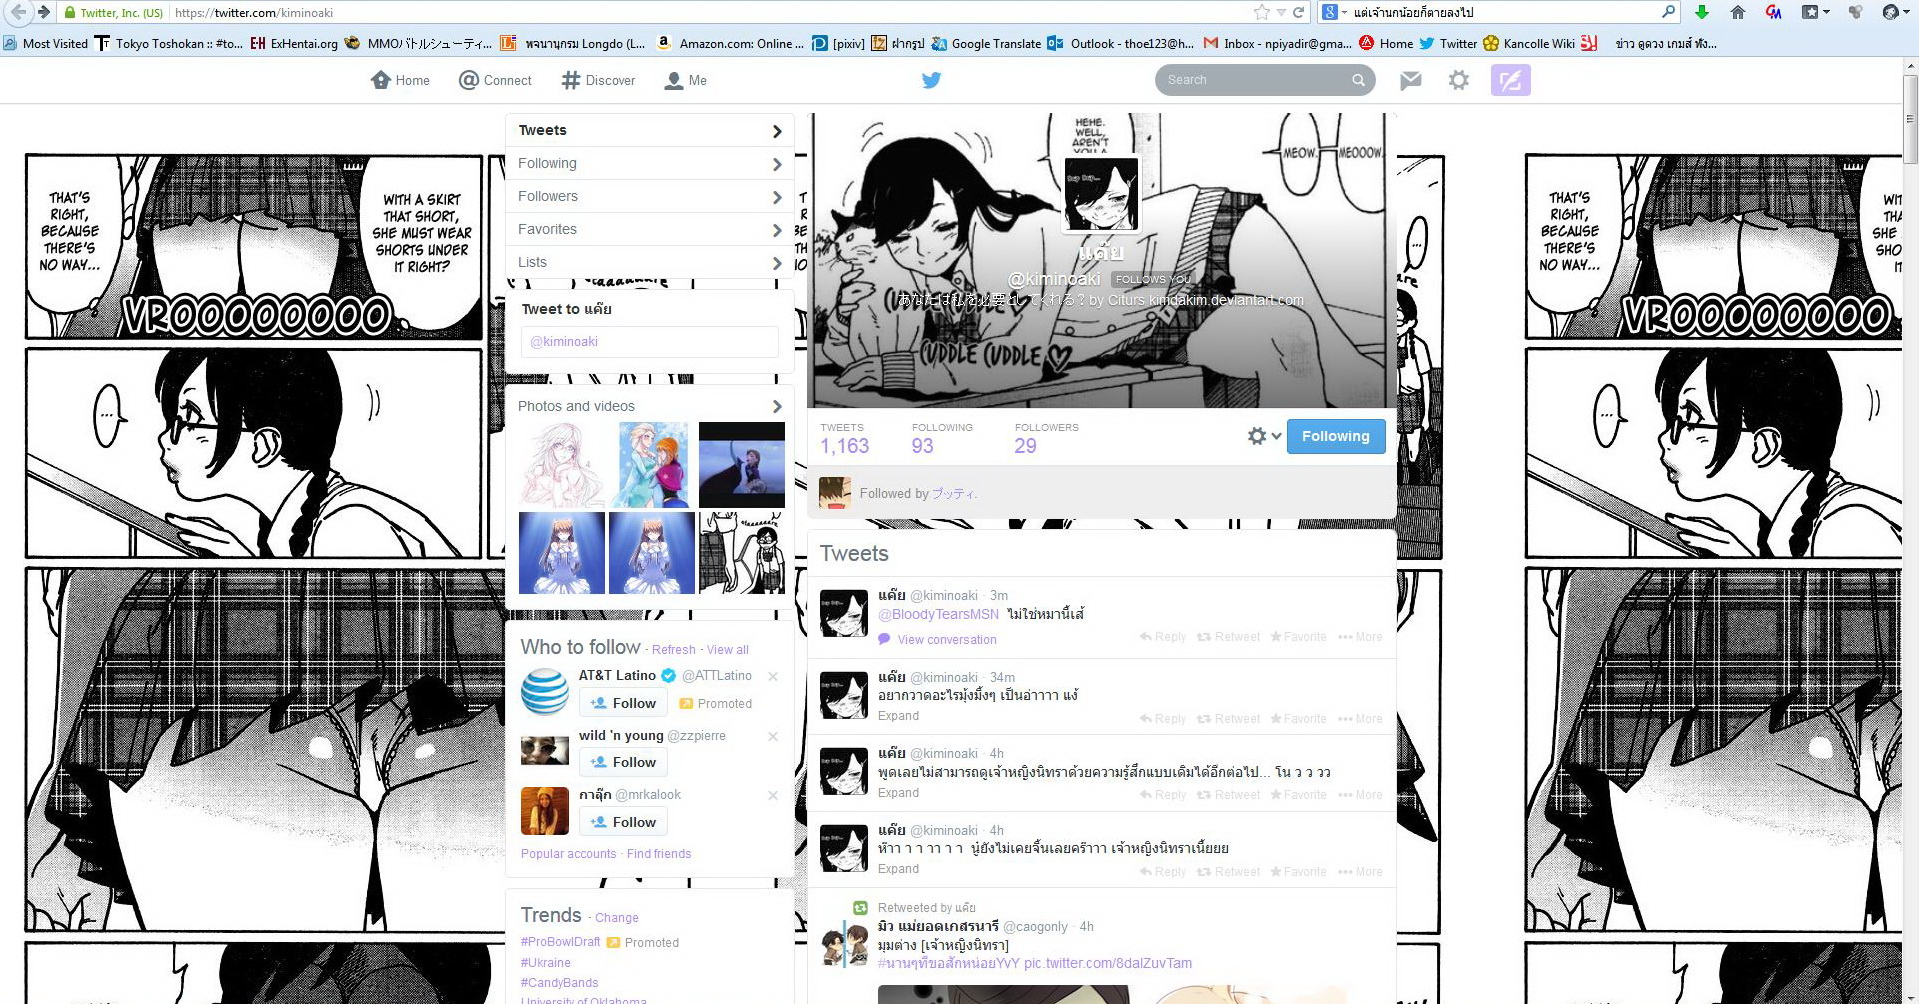This screenshot has width=1919, height=1004.
Task: Open the #Ukraine trend
Action: (546, 963)
